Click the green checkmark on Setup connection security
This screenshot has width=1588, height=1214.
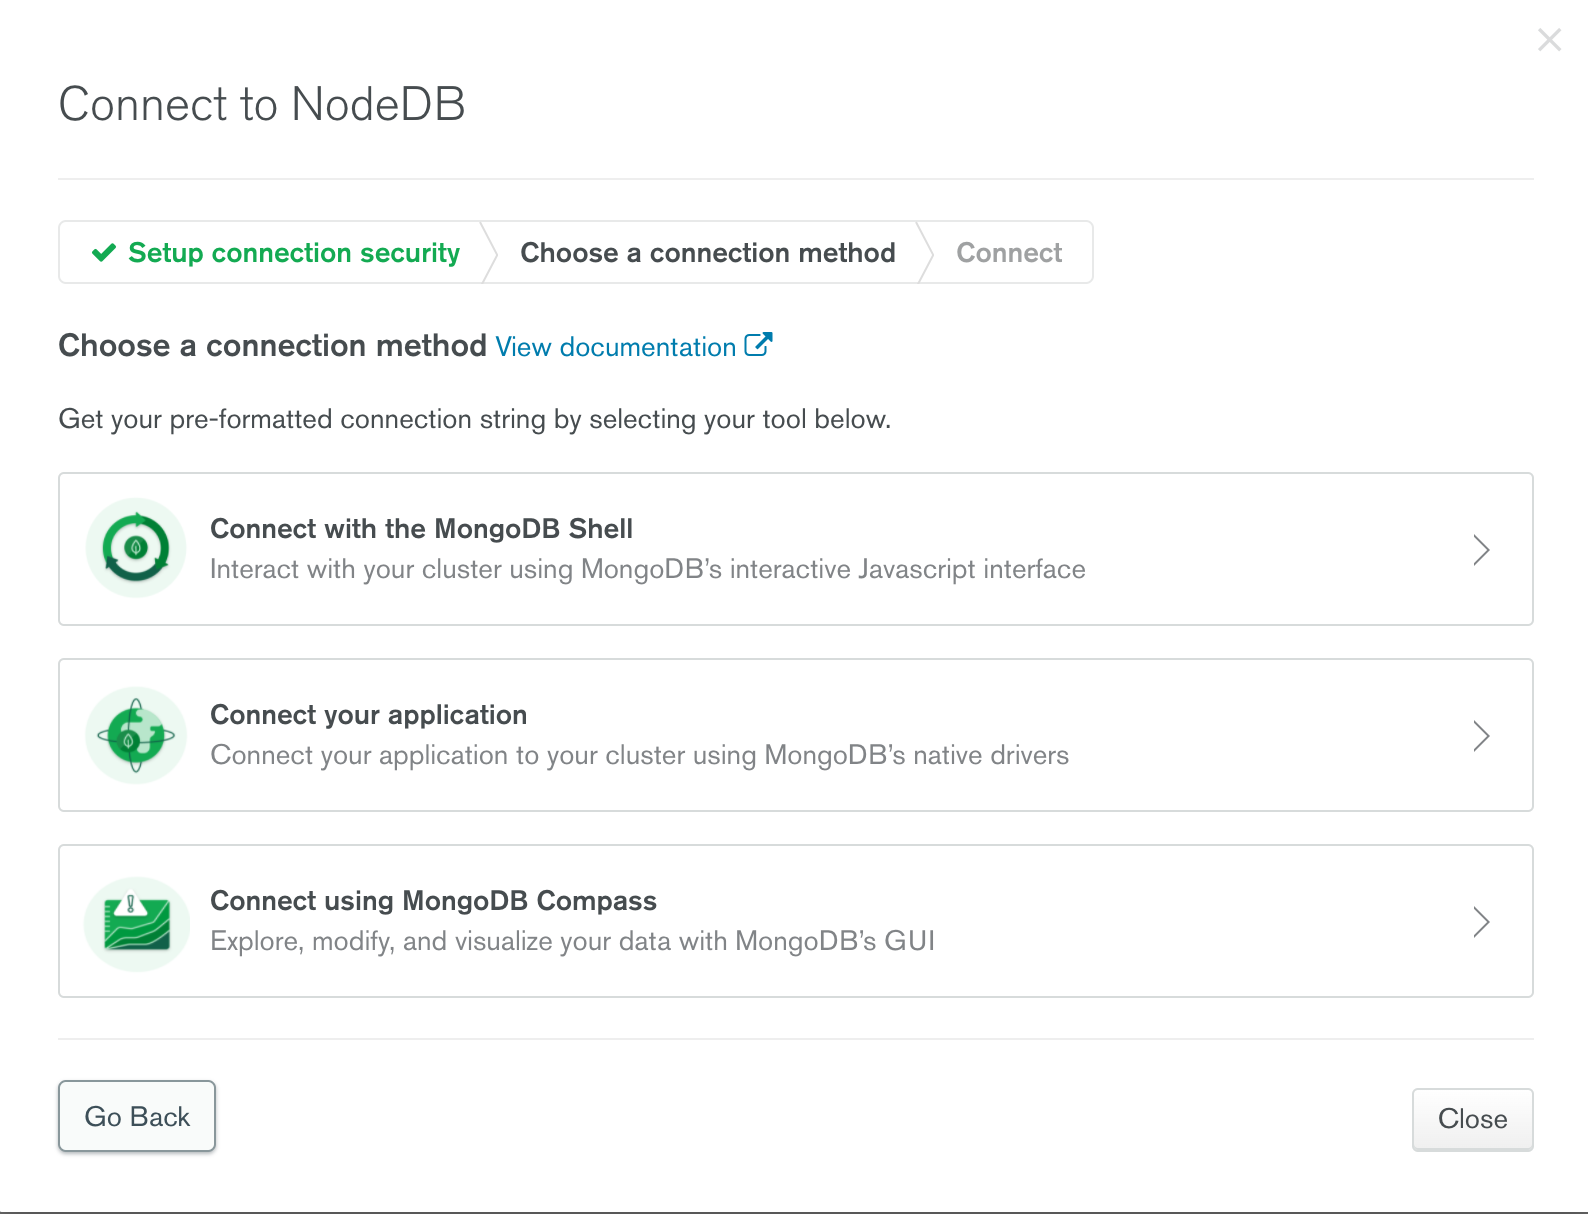pyautogui.click(x=104, y=253)
